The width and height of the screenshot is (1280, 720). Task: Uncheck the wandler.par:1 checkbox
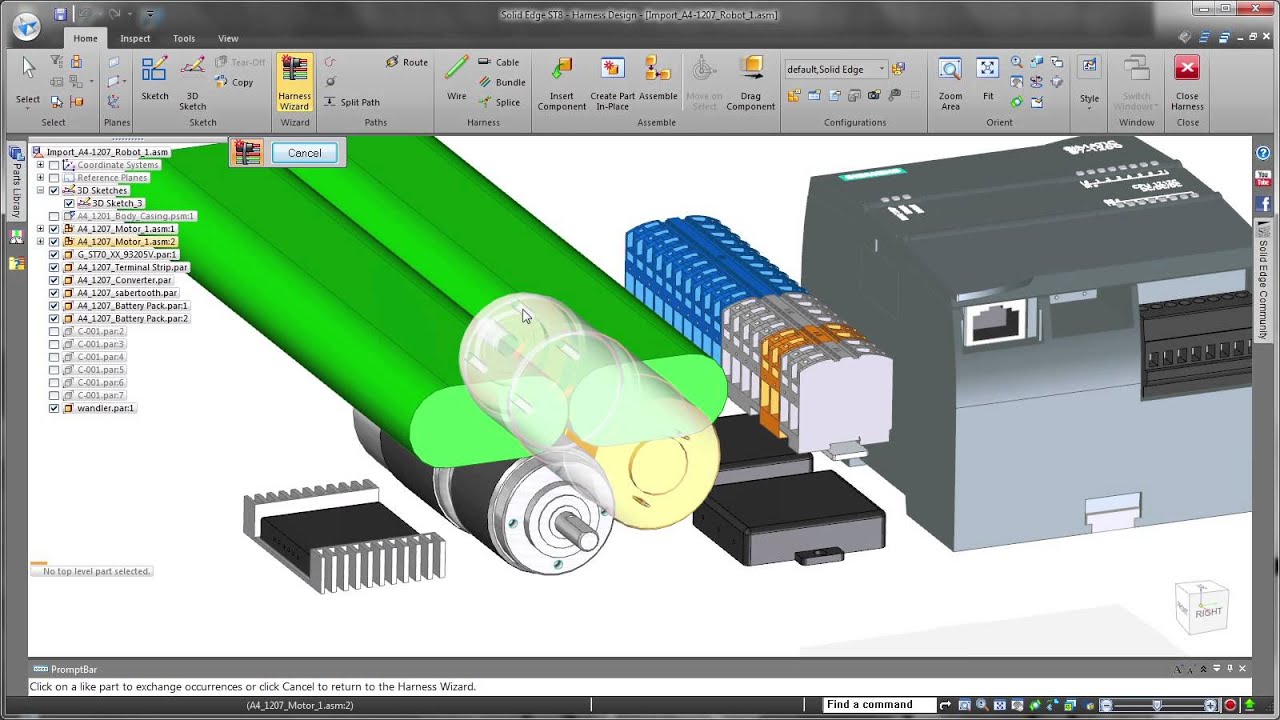(x=54, y=408)
